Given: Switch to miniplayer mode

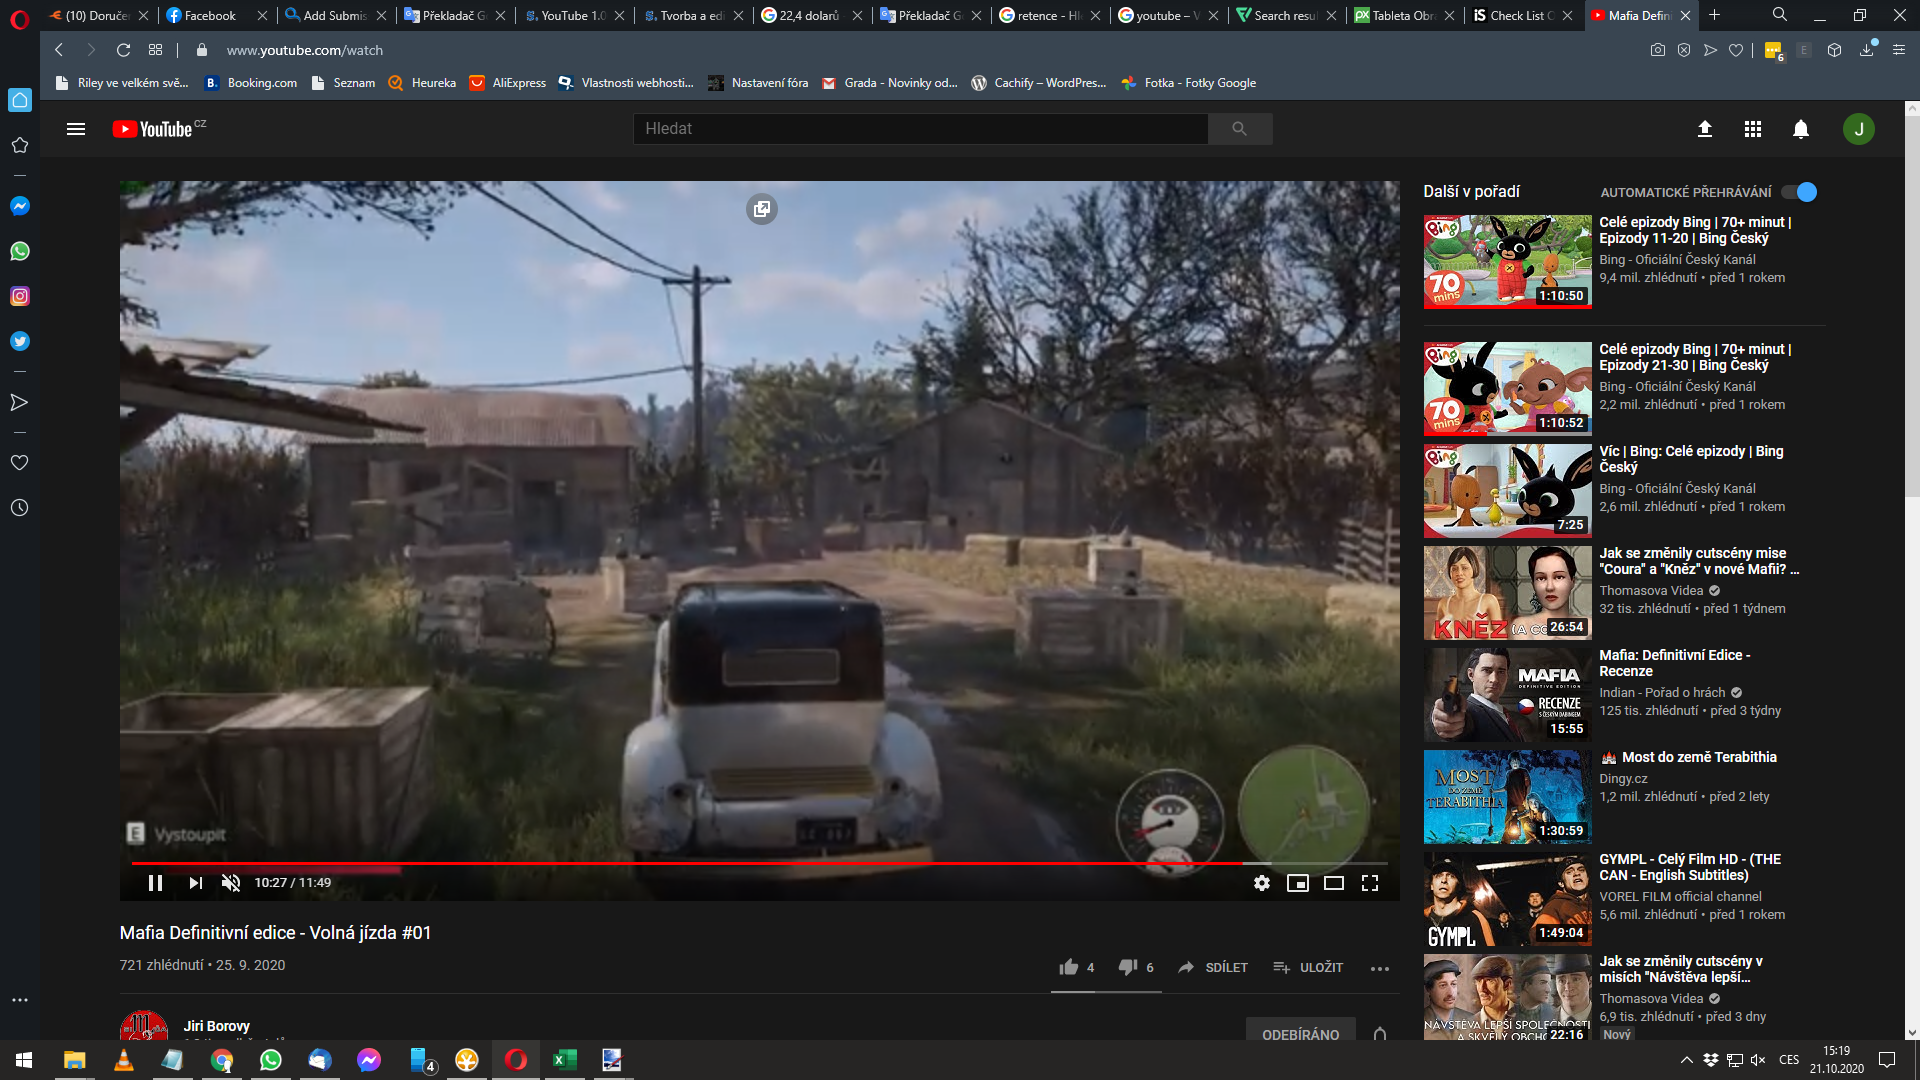Looking at the screenshot, I should [1298, 883].
